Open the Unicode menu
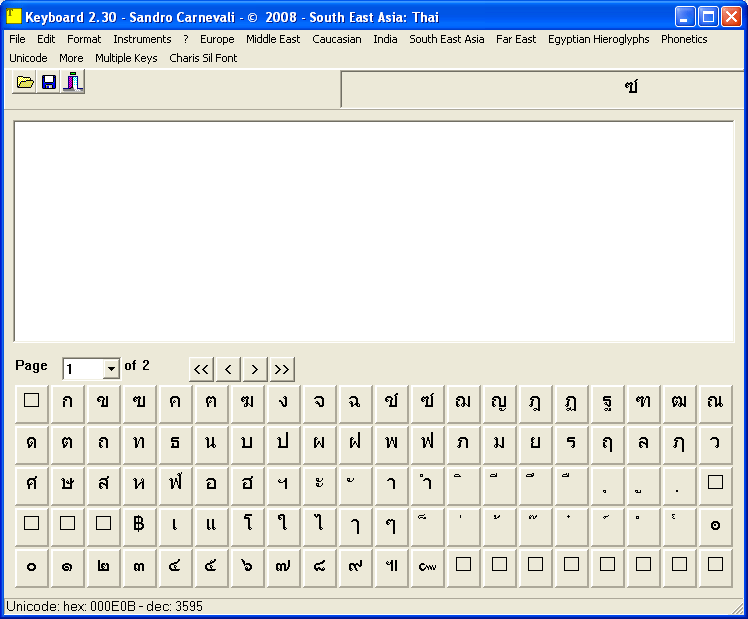Viewport: 748px width, 619px height. pos(28,58)
